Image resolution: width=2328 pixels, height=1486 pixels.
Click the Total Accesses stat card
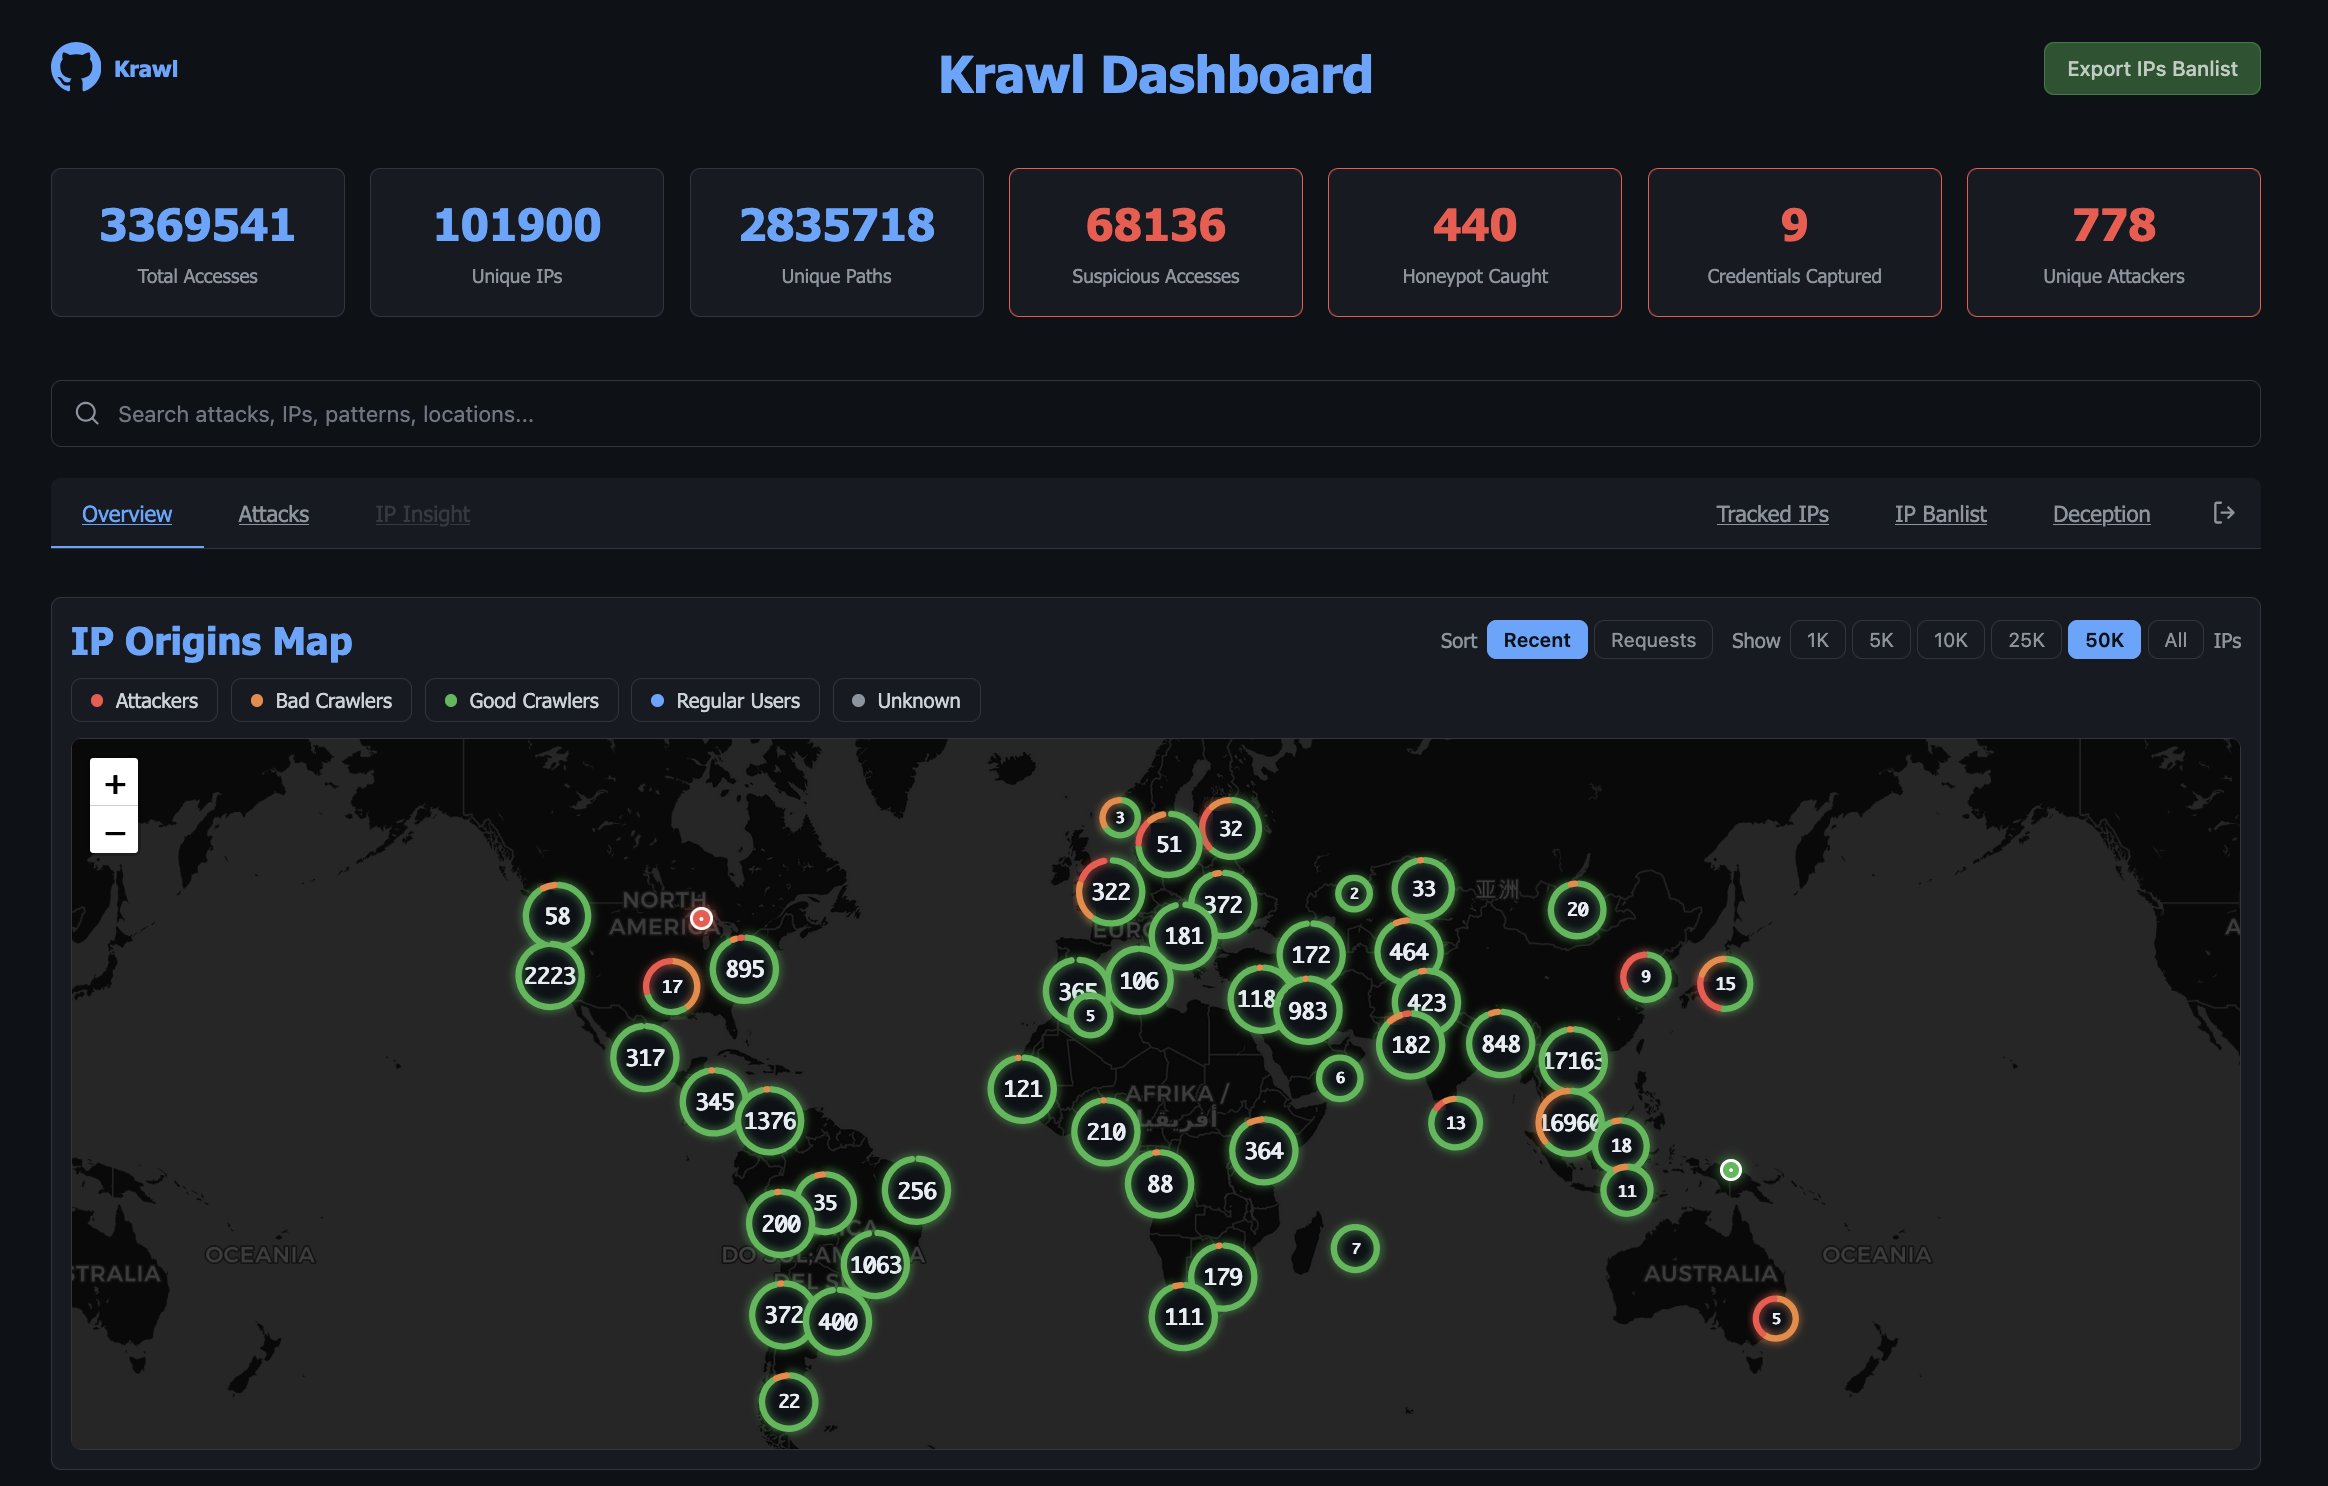pos(197,242)
